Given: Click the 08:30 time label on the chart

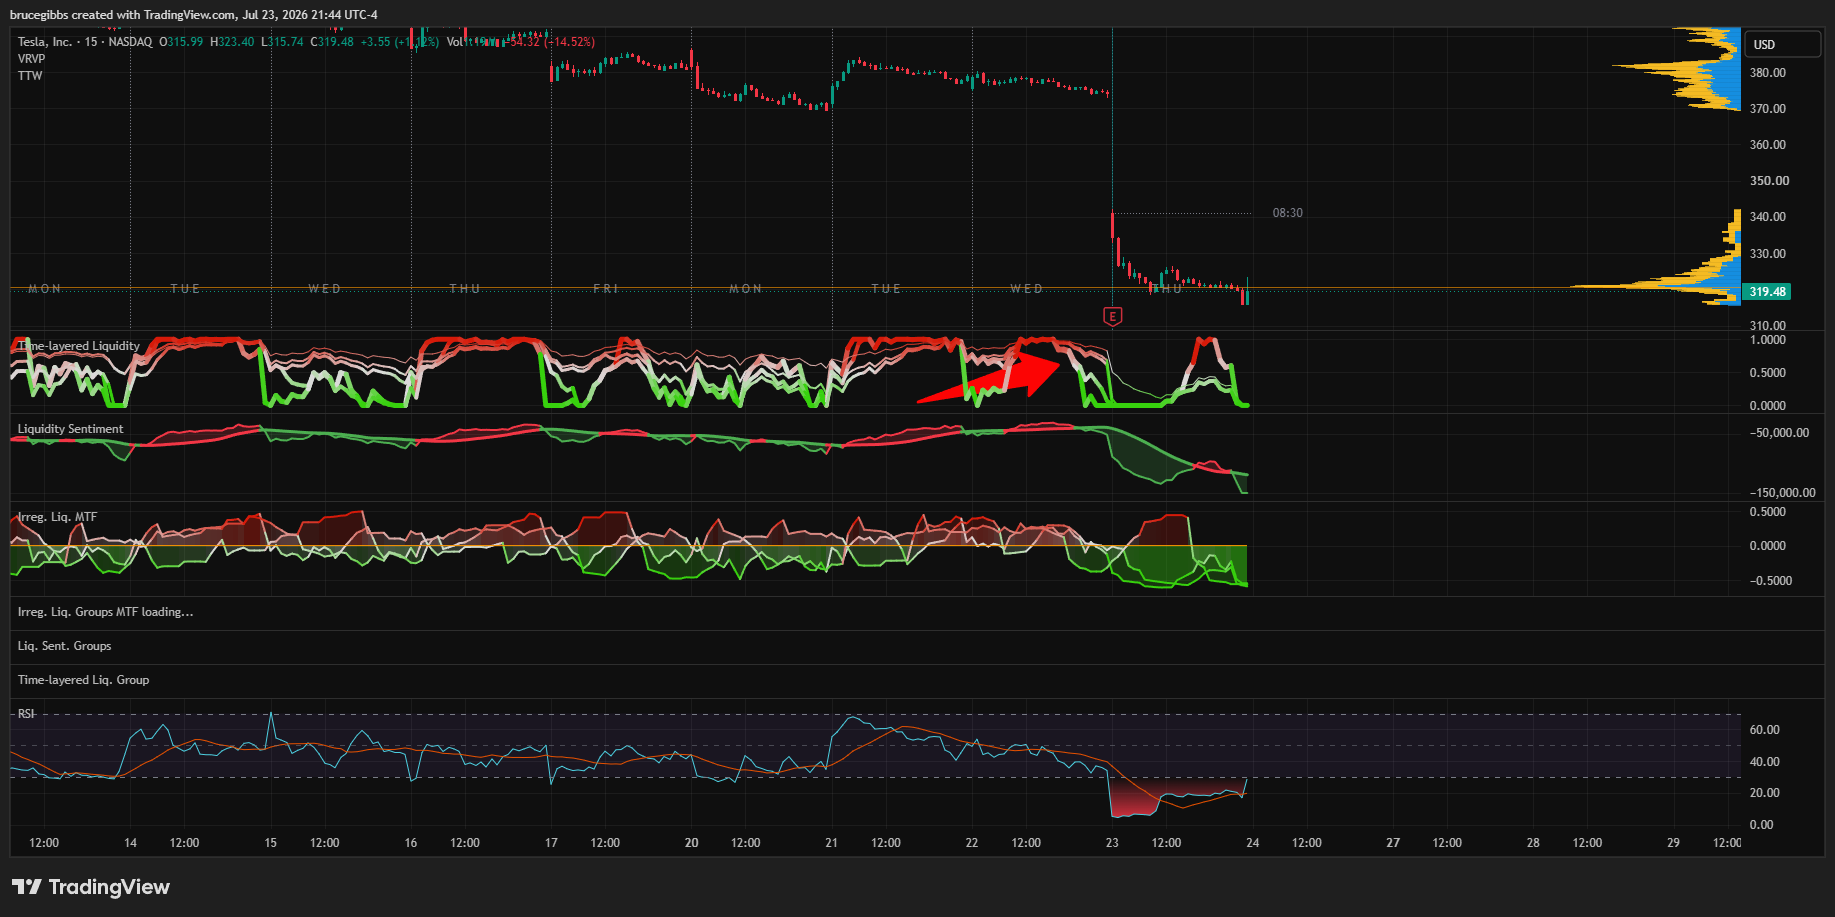Looking at the screenshot, I should pyautogui.click(x=1287, y=213).
